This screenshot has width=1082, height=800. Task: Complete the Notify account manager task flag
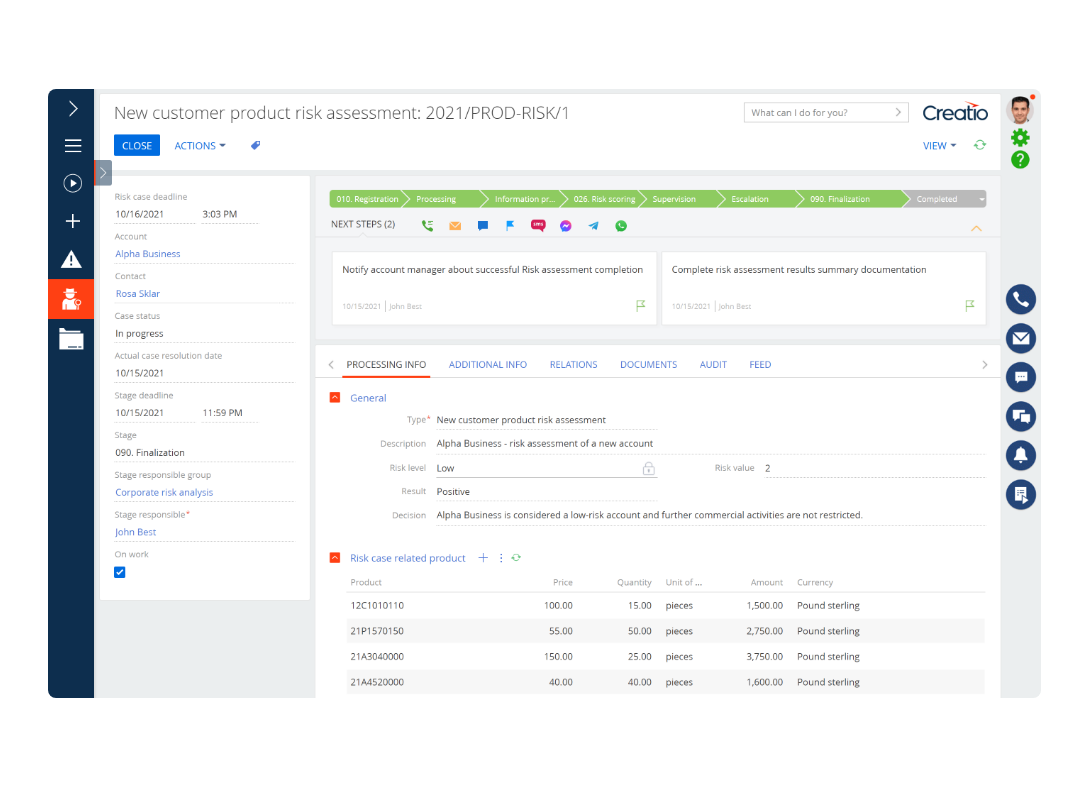tap(640, 305)
